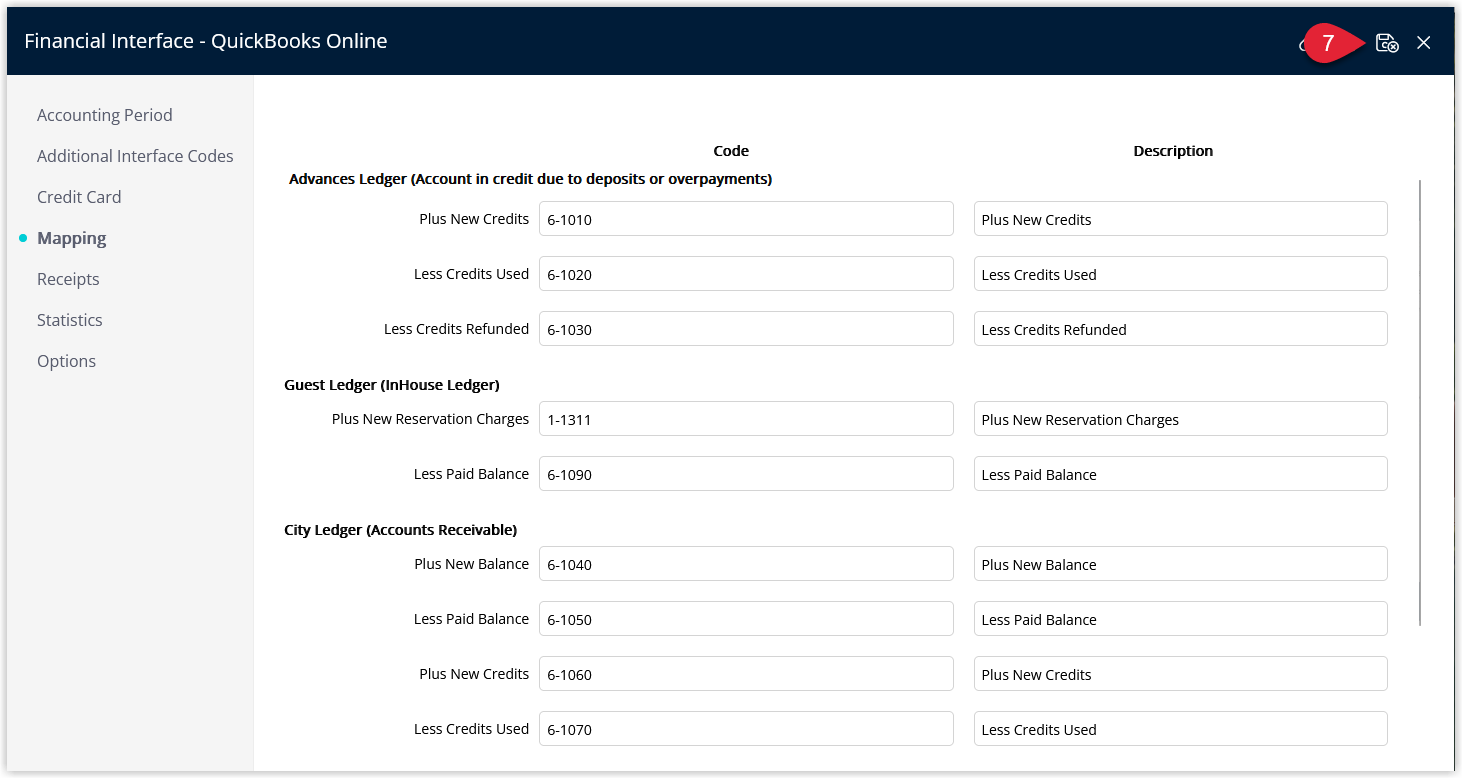Edit description field in the 6-1010 row
Image resolution: width=1463 pixels, height=779 pixels.
point(1180,219)
